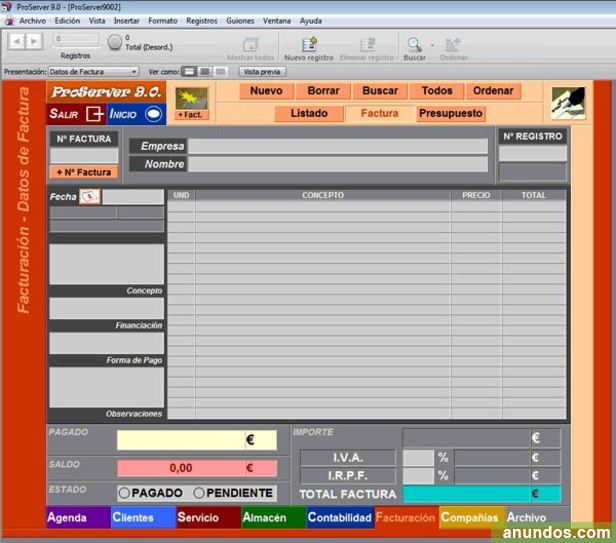Click the record navigation book icon

25,41
